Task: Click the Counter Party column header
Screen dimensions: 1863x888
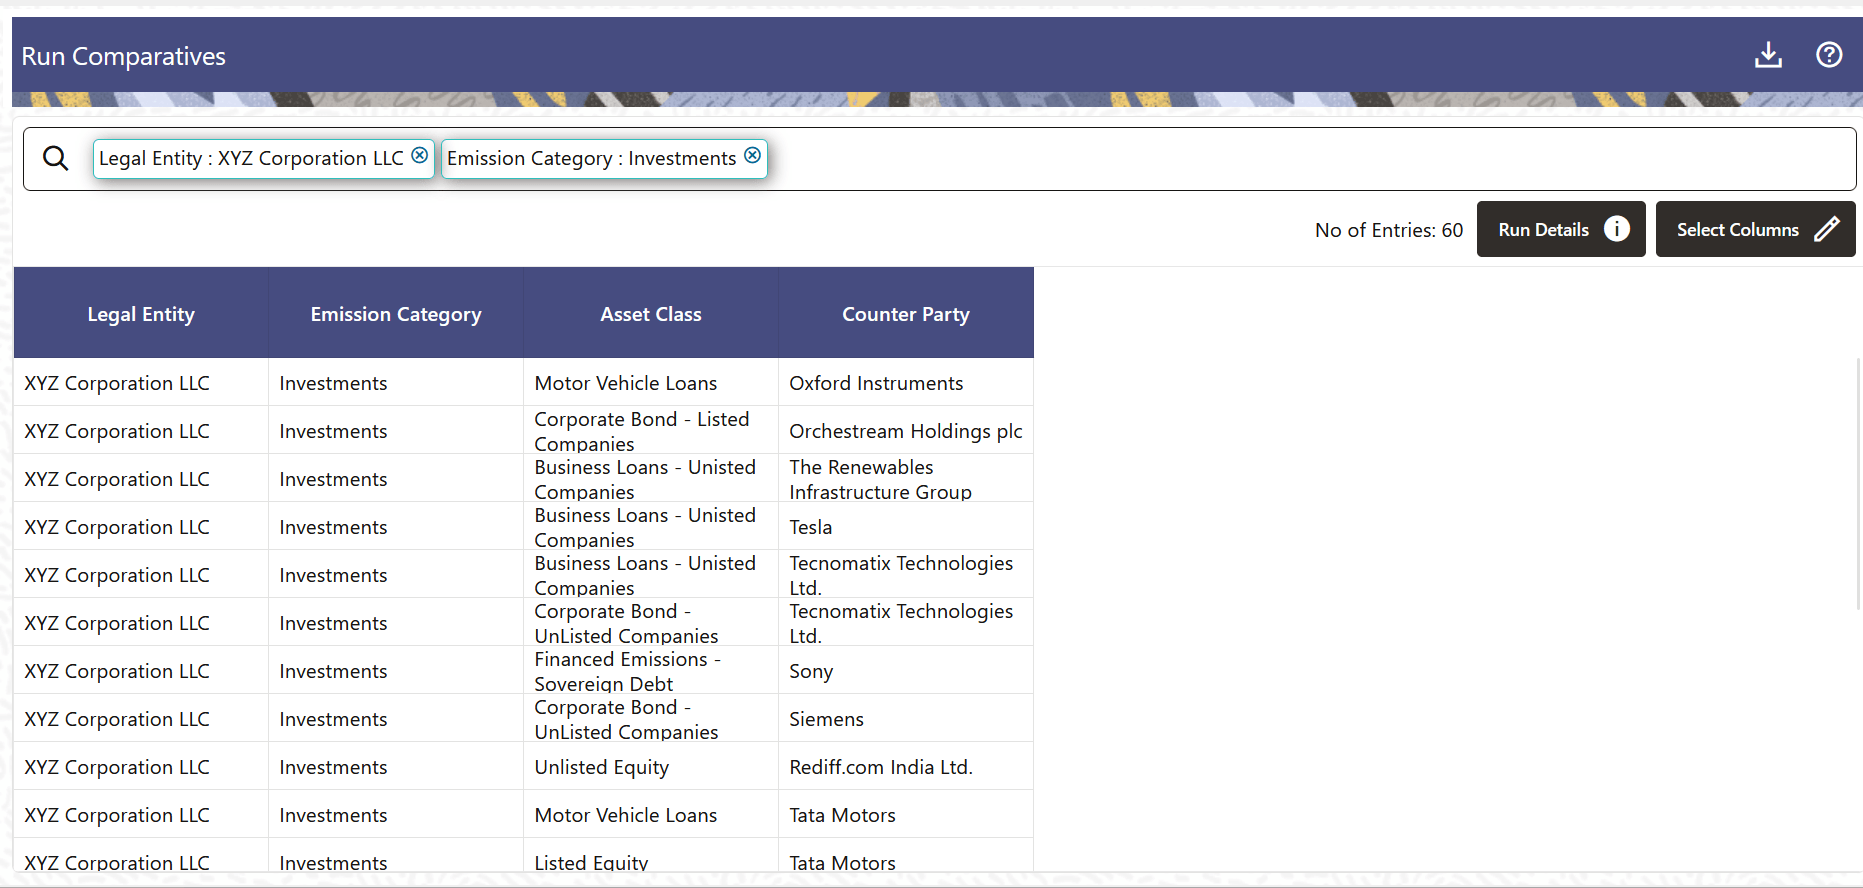Action: click(906, 313)
